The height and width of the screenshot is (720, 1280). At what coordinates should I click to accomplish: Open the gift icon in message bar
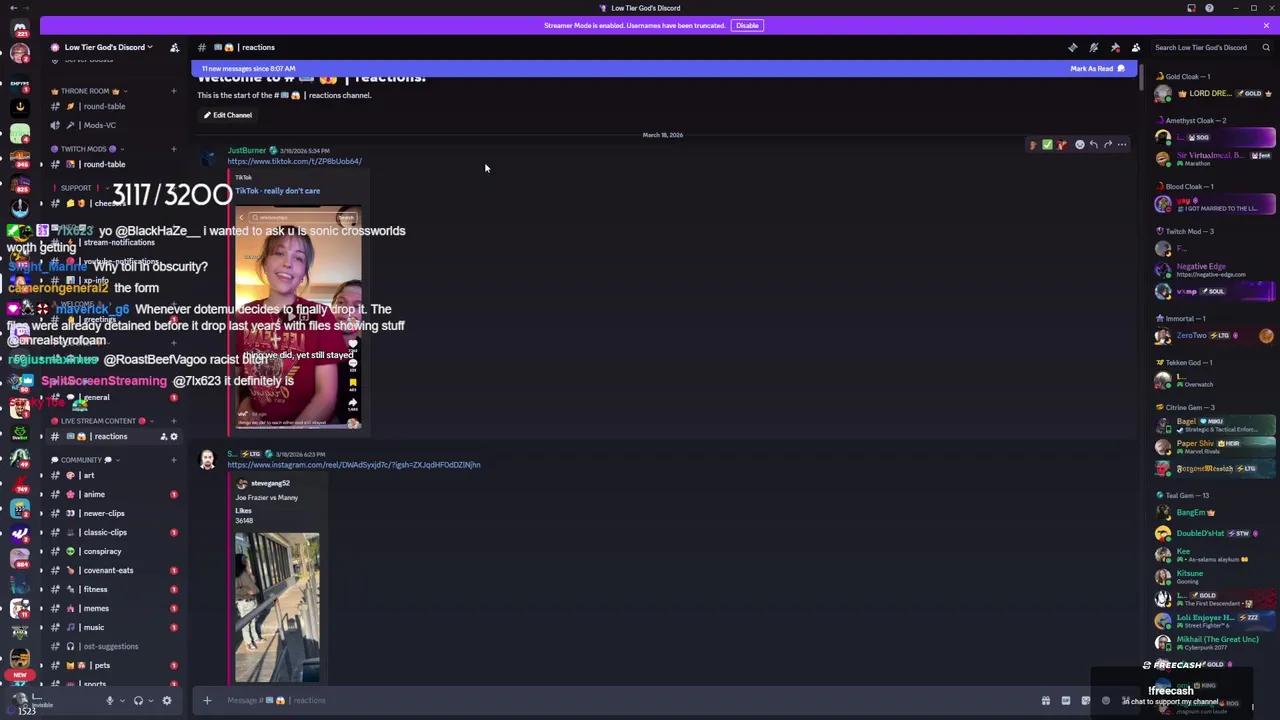[x=1046, y=701]
